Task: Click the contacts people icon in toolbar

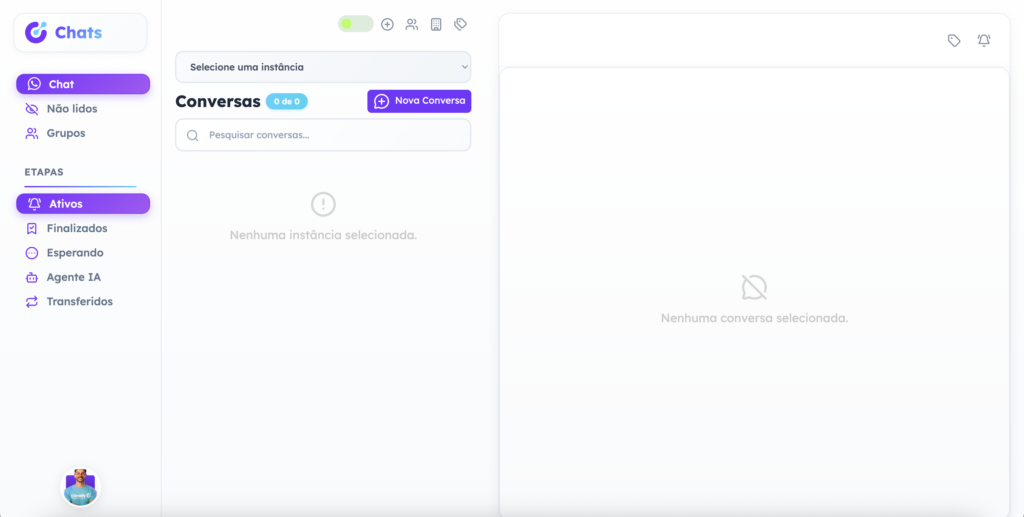Action: tap(411, 24)
